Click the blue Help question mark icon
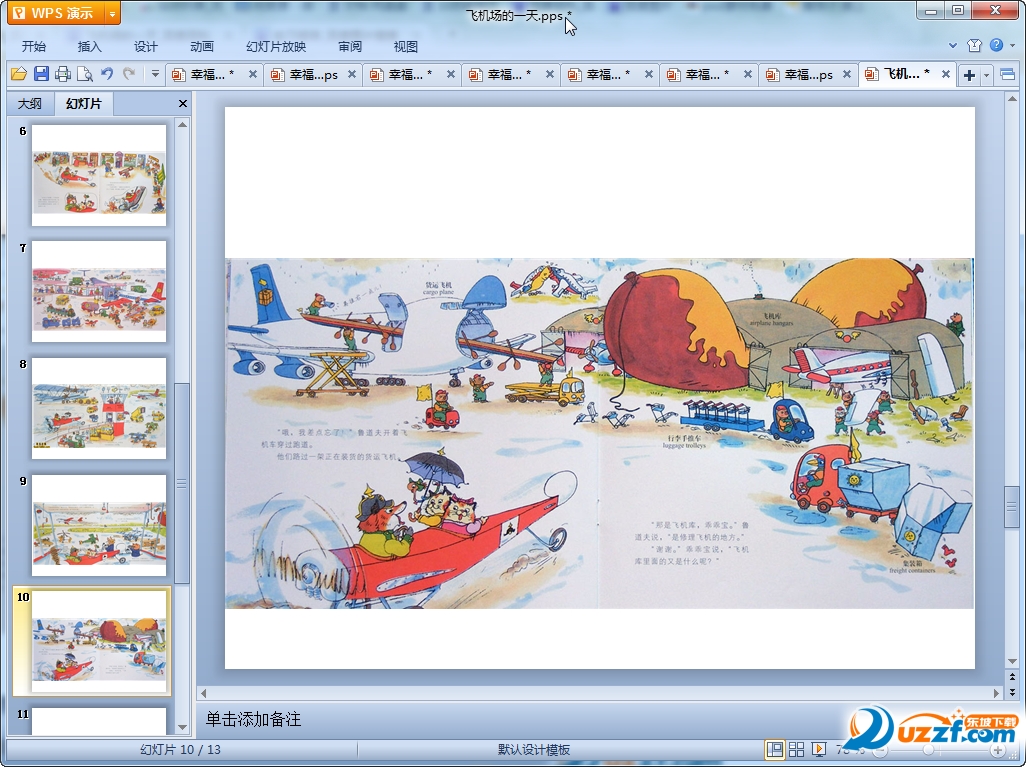 pos(996,45)
